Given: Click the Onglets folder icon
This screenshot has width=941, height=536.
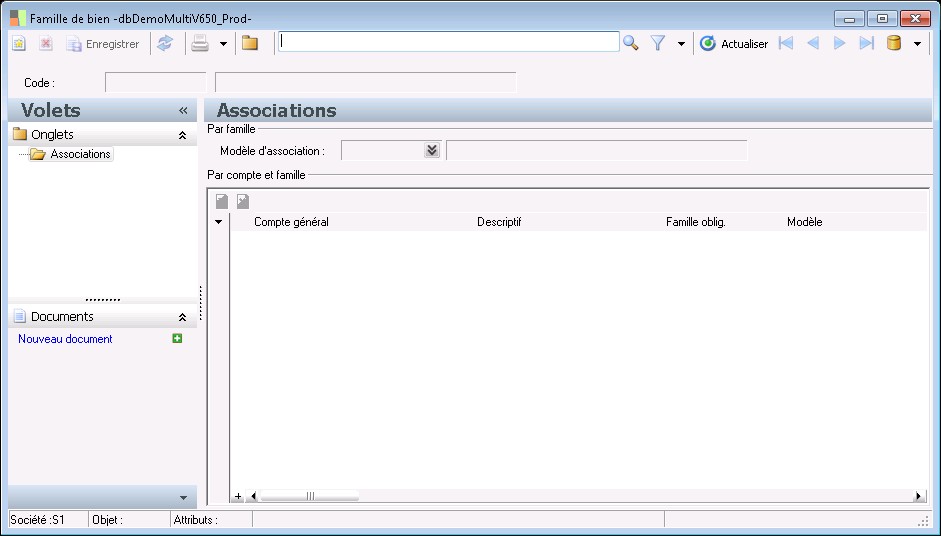Looking at the screenshot, I should 20,134.
